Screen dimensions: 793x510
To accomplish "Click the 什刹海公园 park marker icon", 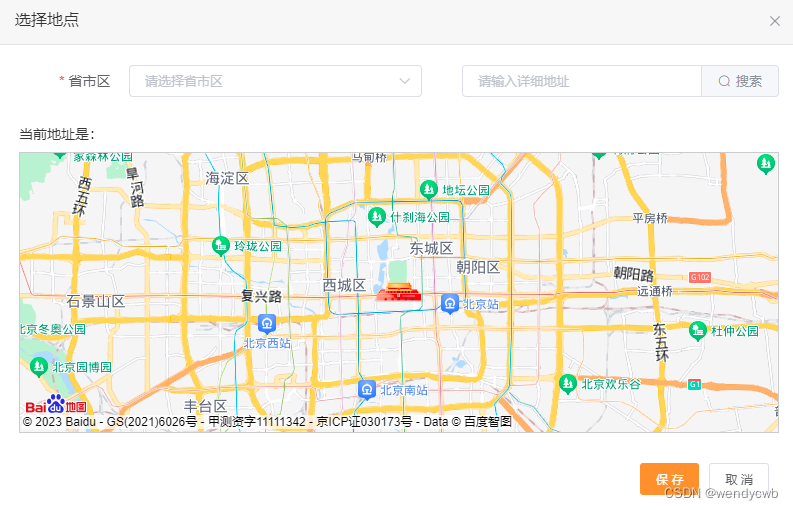I will 376,217.
